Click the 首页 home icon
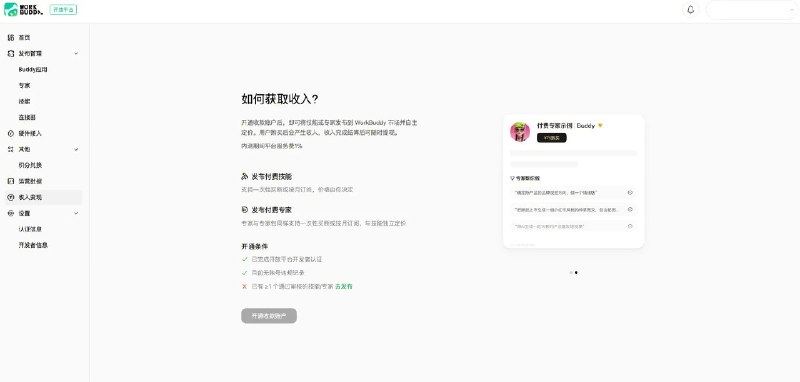 coord(11,38)
